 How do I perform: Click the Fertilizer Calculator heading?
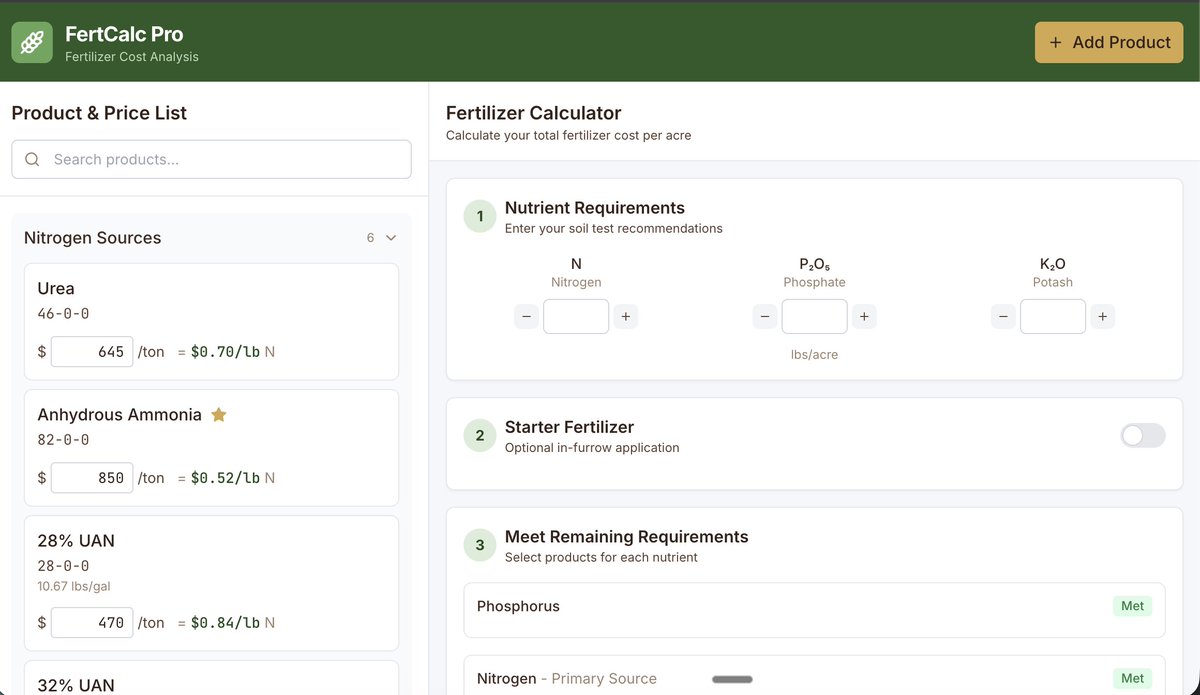click(x=533, y=113)
